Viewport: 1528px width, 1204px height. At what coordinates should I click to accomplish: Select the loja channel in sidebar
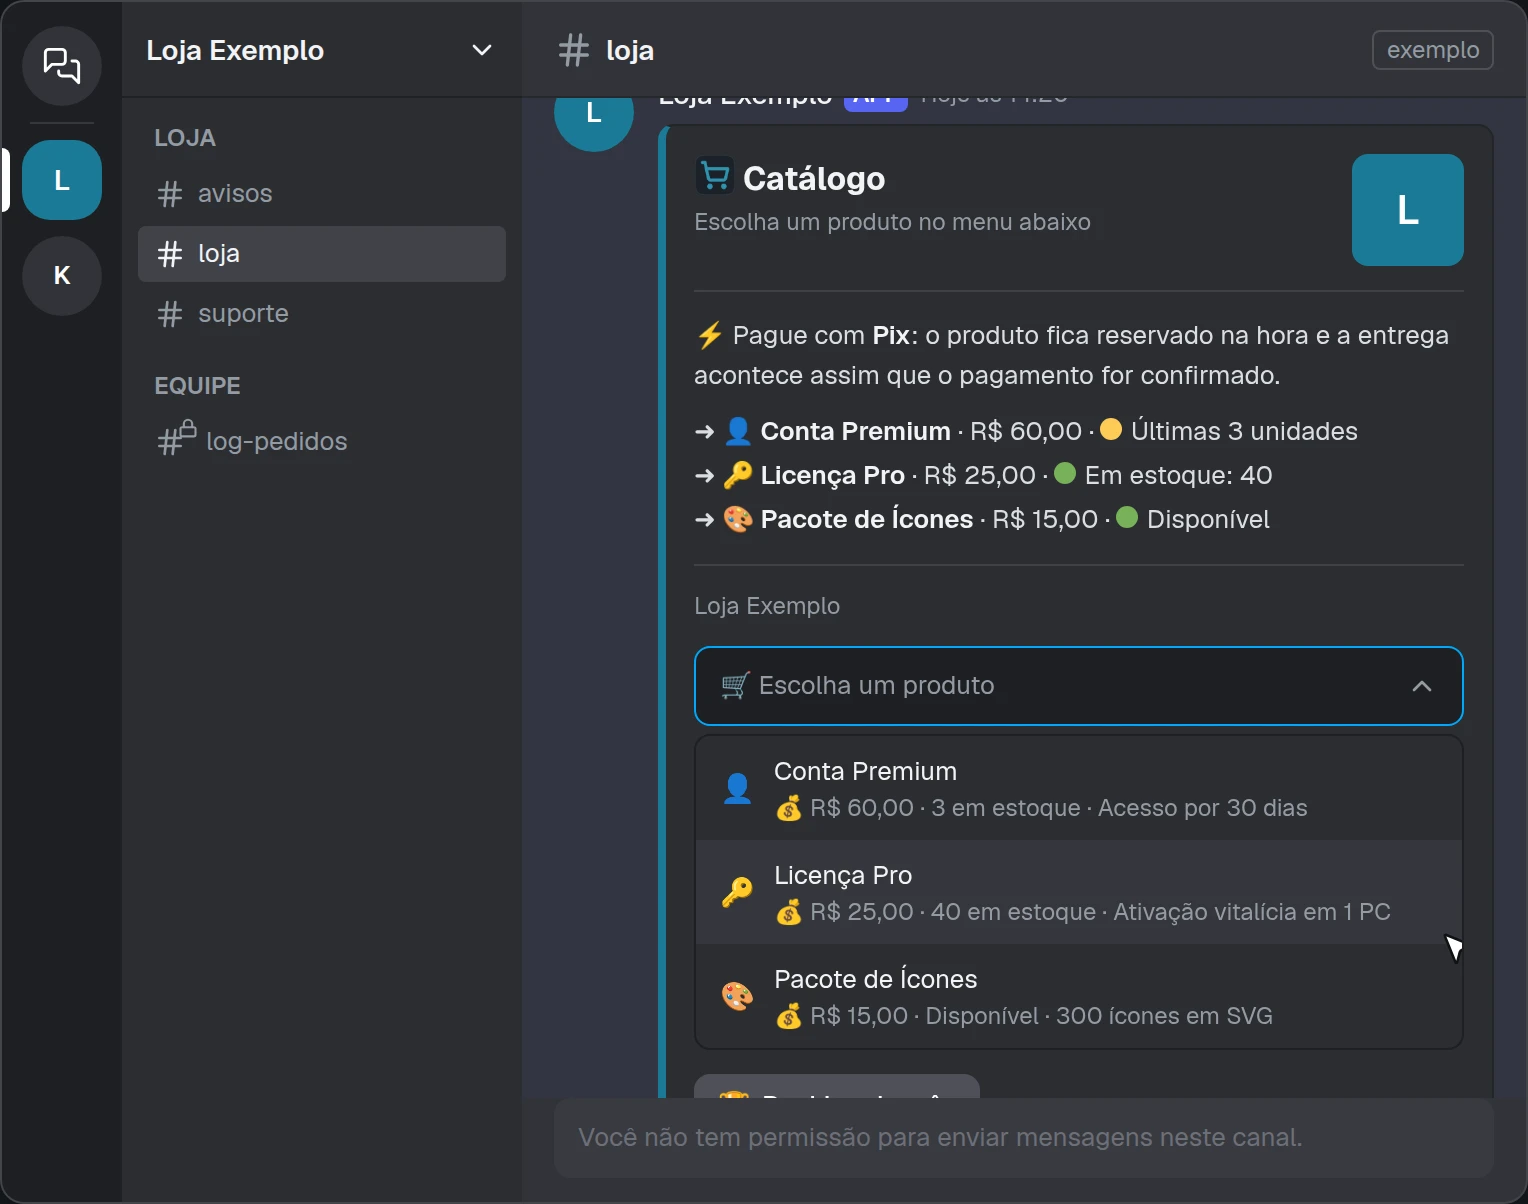(322, 254)
